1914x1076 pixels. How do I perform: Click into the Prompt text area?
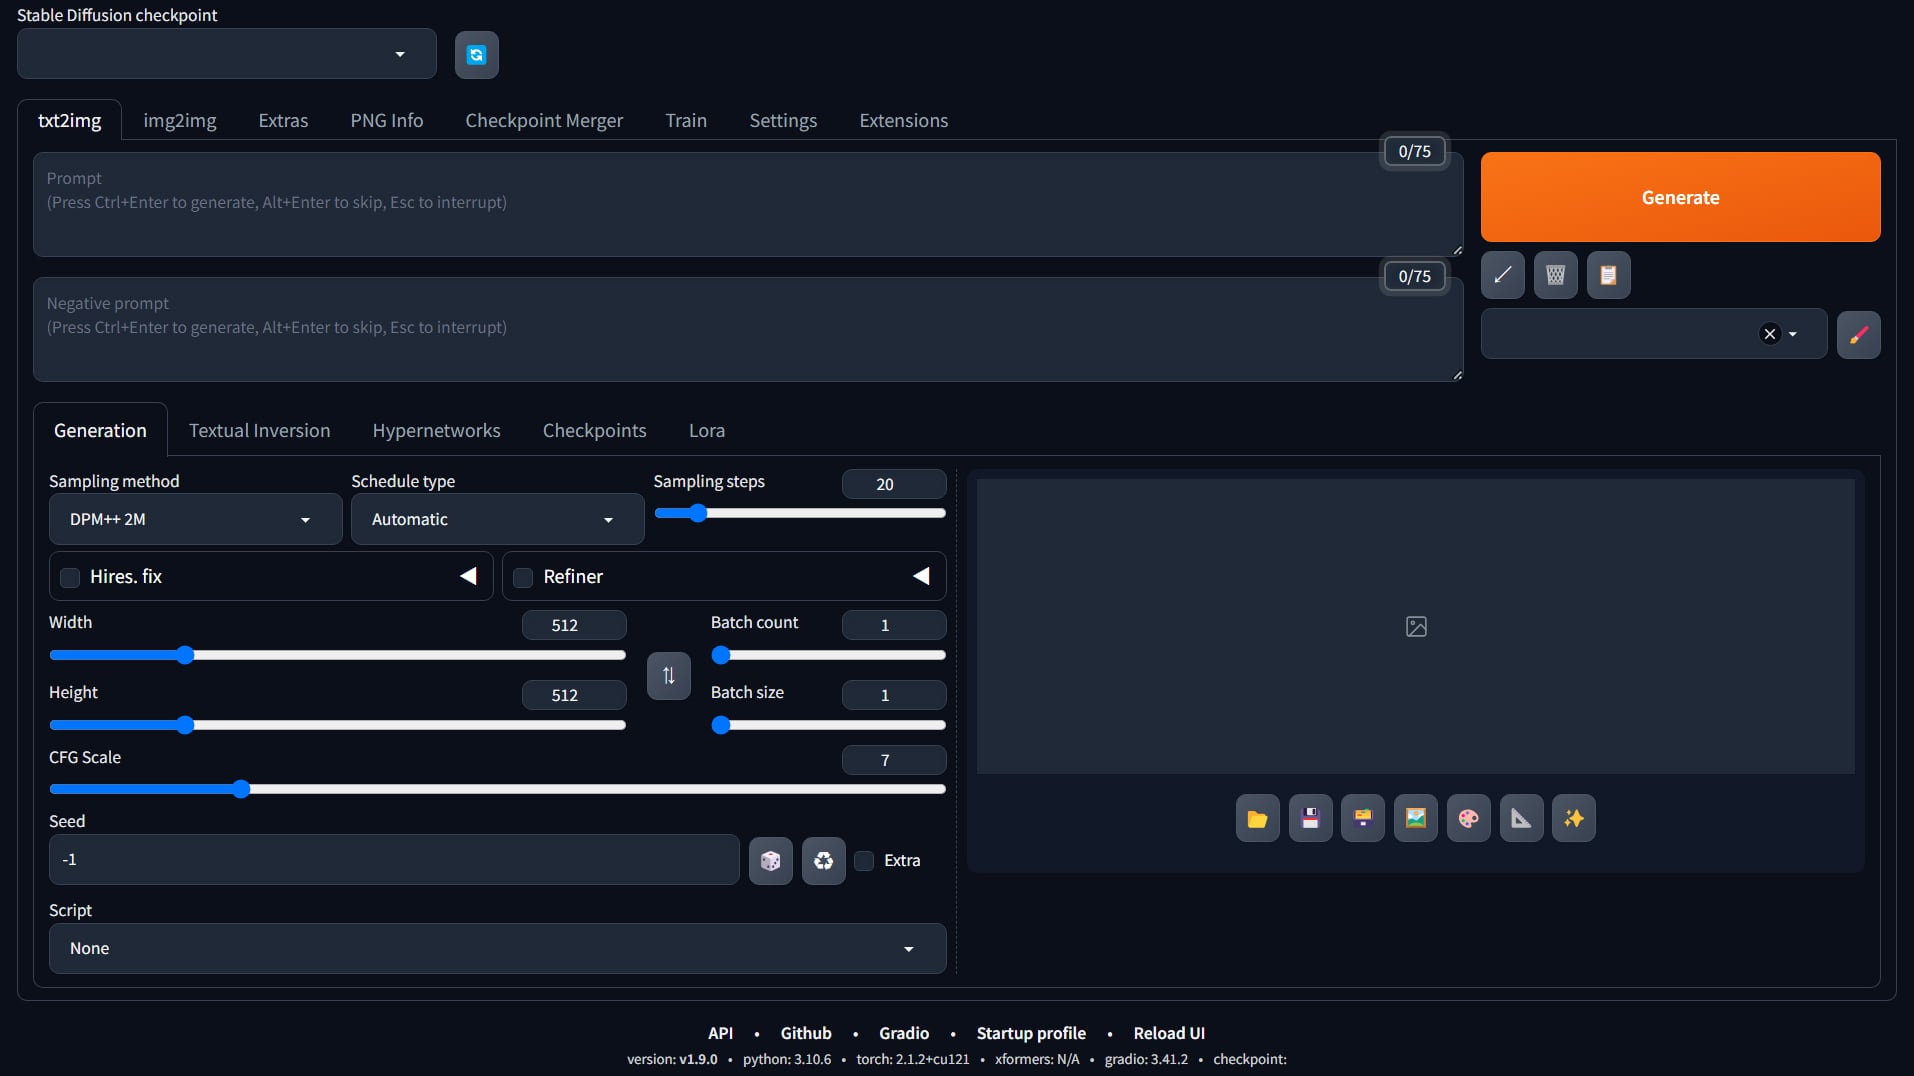point(748,204)
